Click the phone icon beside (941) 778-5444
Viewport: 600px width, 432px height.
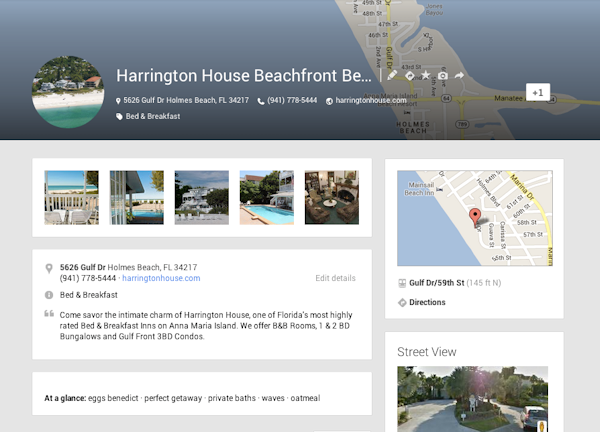(x=261, y=101)
